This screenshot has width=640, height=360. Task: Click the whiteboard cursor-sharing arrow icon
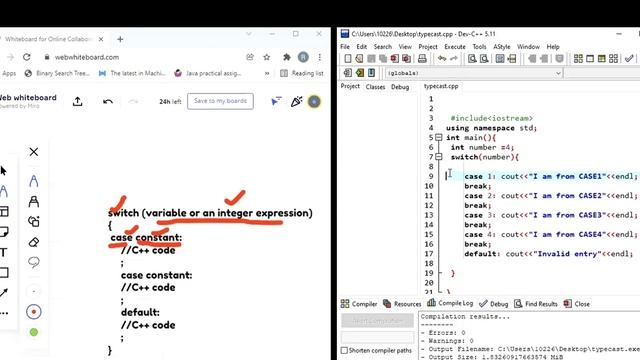point(276,101)
